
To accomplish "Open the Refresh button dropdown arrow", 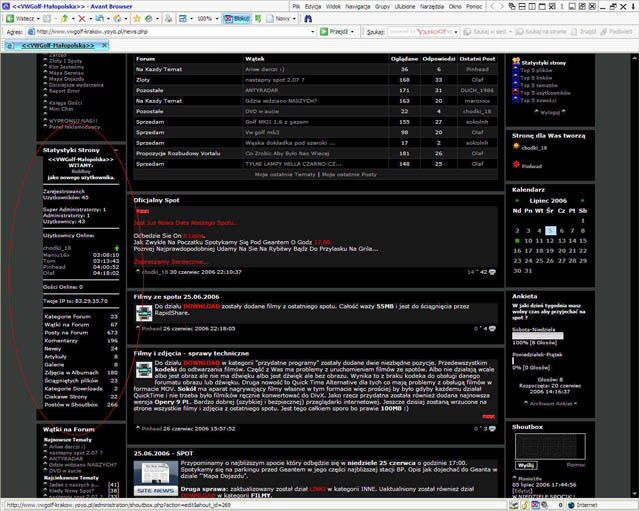I will (x=108, y=19).
